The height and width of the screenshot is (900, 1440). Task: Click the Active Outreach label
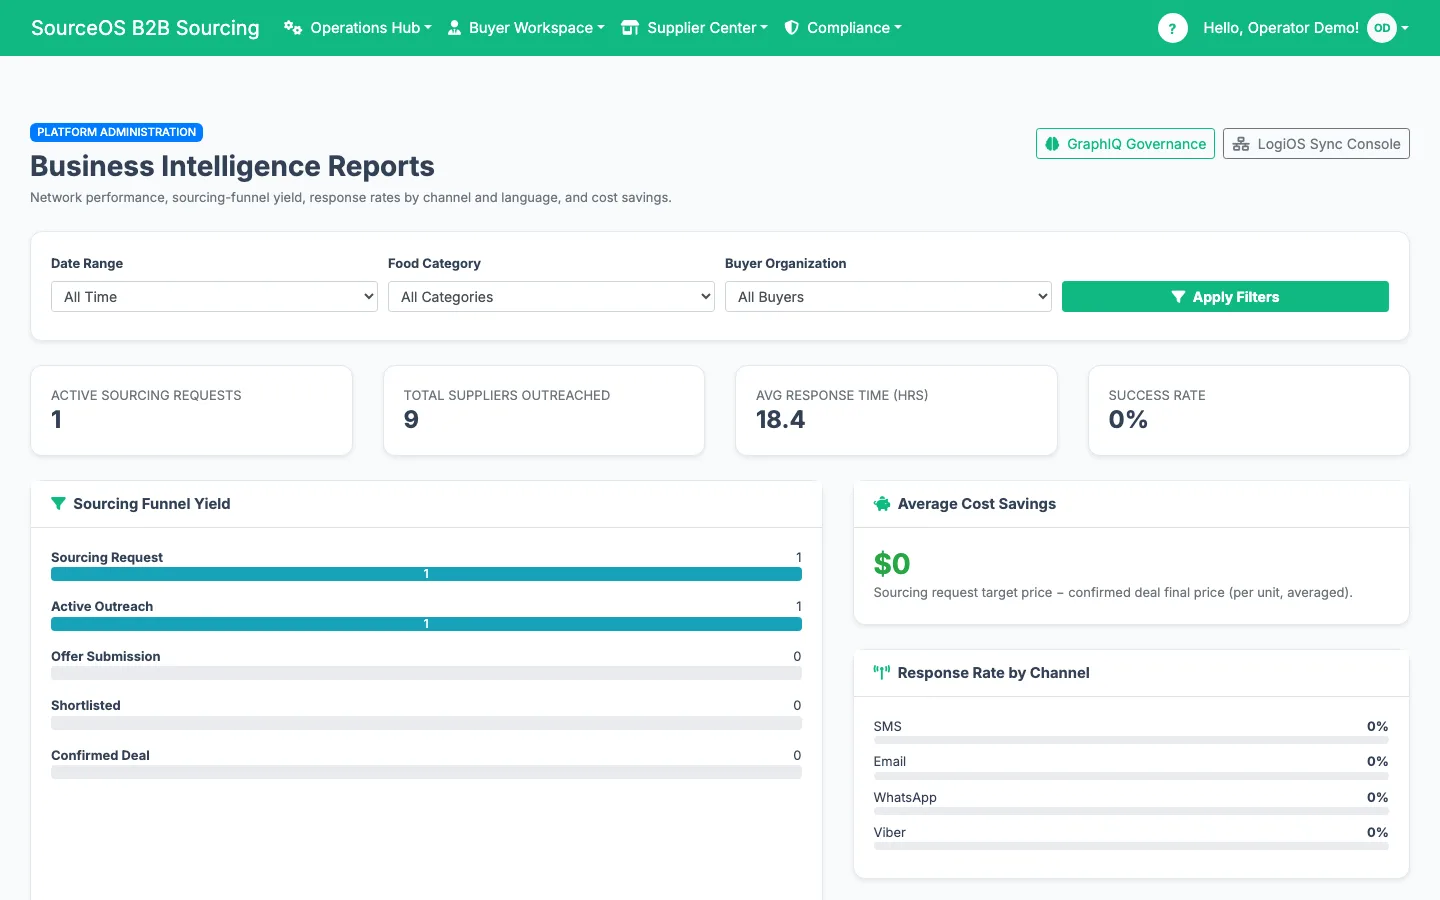pyautogui.click(x=102, y=606)
